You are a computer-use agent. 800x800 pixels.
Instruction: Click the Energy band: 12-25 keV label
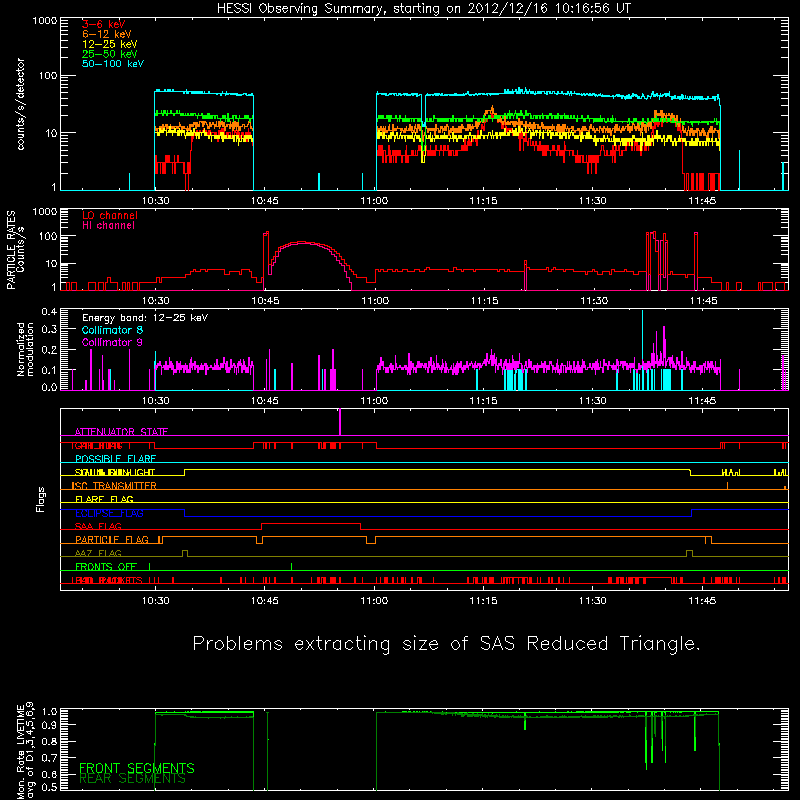[145, 318]
